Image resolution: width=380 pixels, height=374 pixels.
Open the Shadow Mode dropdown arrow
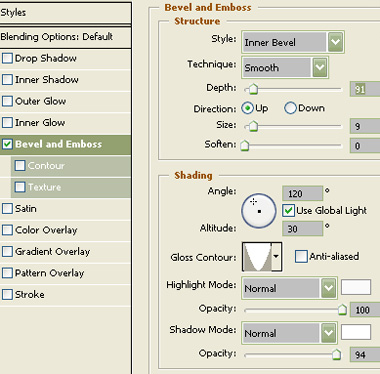click(x=328, y=333)
